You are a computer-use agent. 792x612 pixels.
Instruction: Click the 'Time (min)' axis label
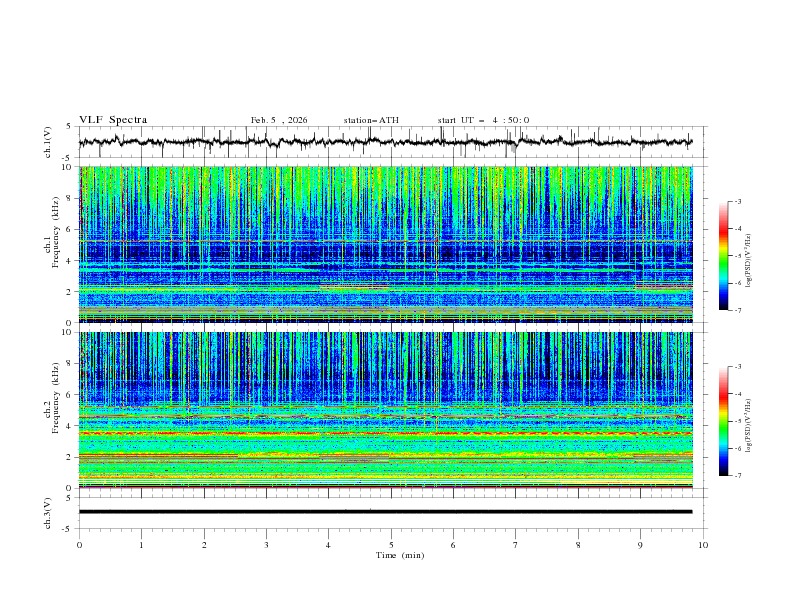[x=400, y=555]
